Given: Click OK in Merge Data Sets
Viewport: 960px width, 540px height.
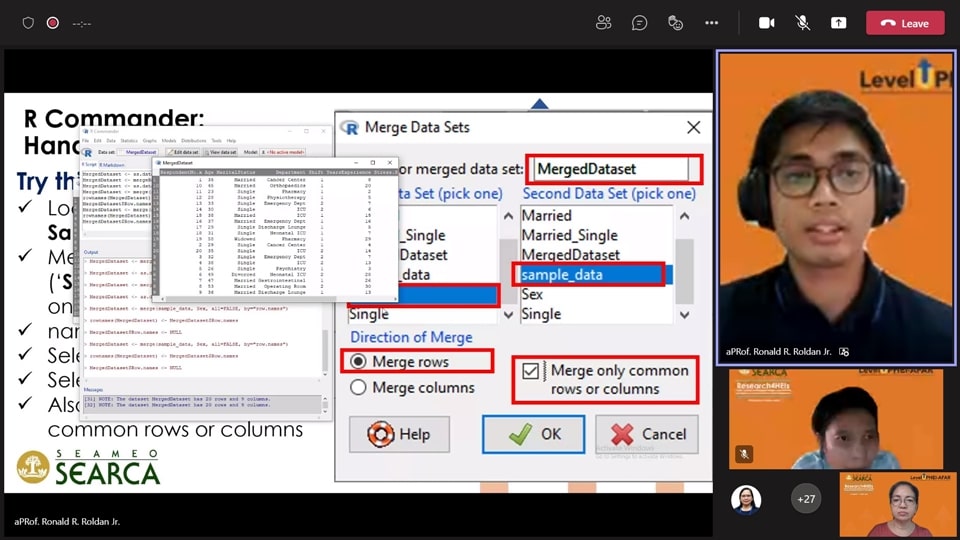Looking at the screenshot, I should pos(534,435).
